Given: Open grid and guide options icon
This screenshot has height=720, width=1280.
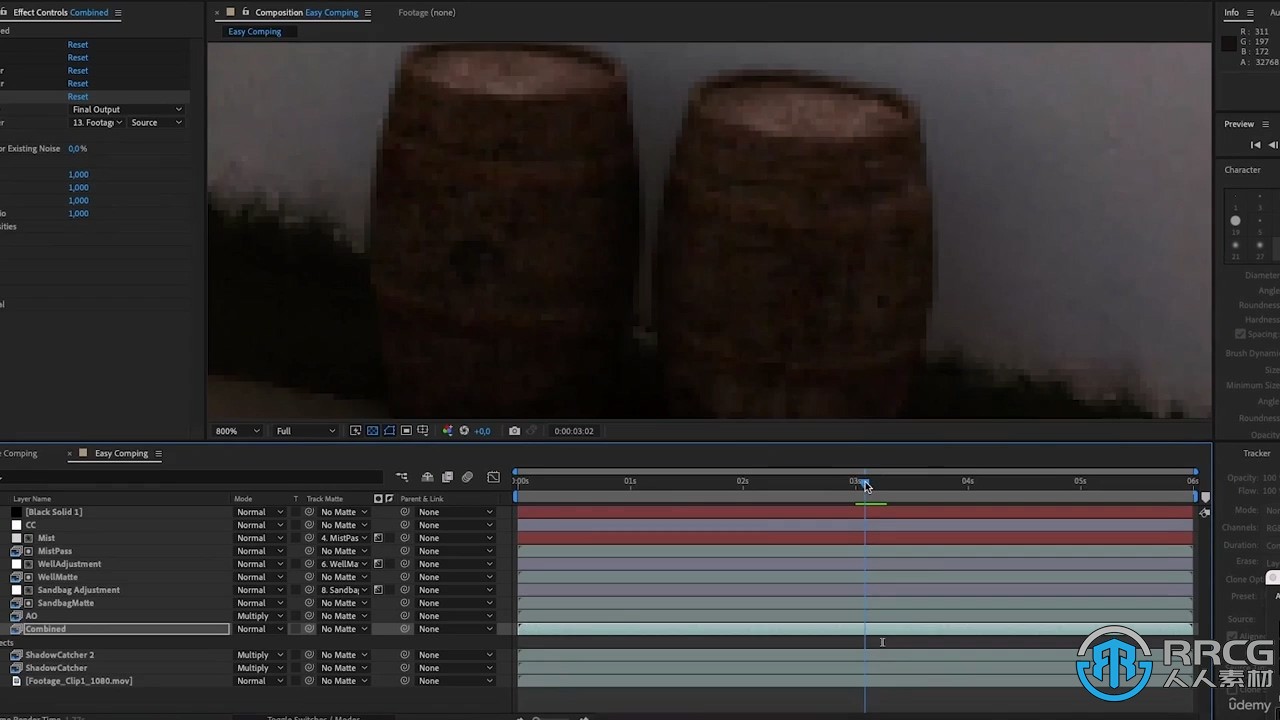Looking at the screenshot, I should [423, 431].
